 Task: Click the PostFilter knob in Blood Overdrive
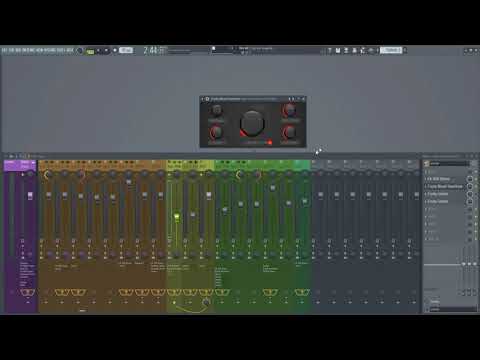click(289, 110)
